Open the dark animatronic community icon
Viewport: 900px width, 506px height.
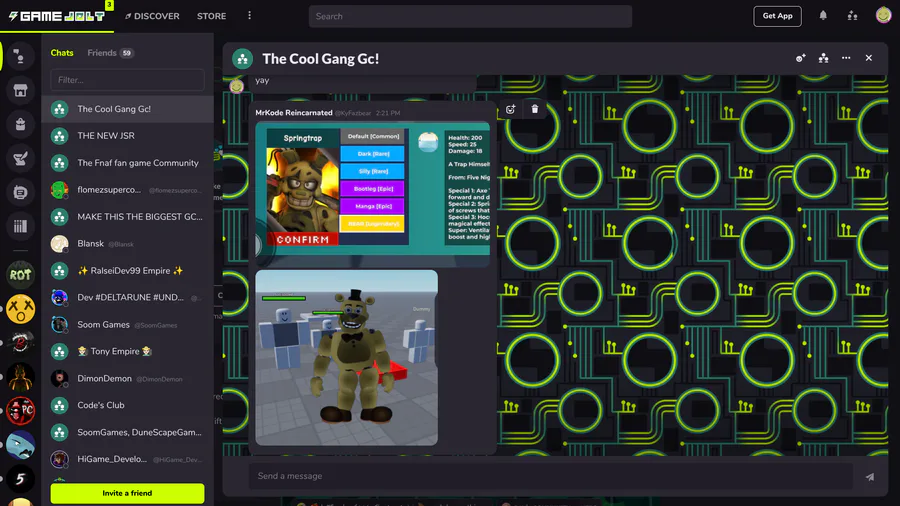click(20, 377)
